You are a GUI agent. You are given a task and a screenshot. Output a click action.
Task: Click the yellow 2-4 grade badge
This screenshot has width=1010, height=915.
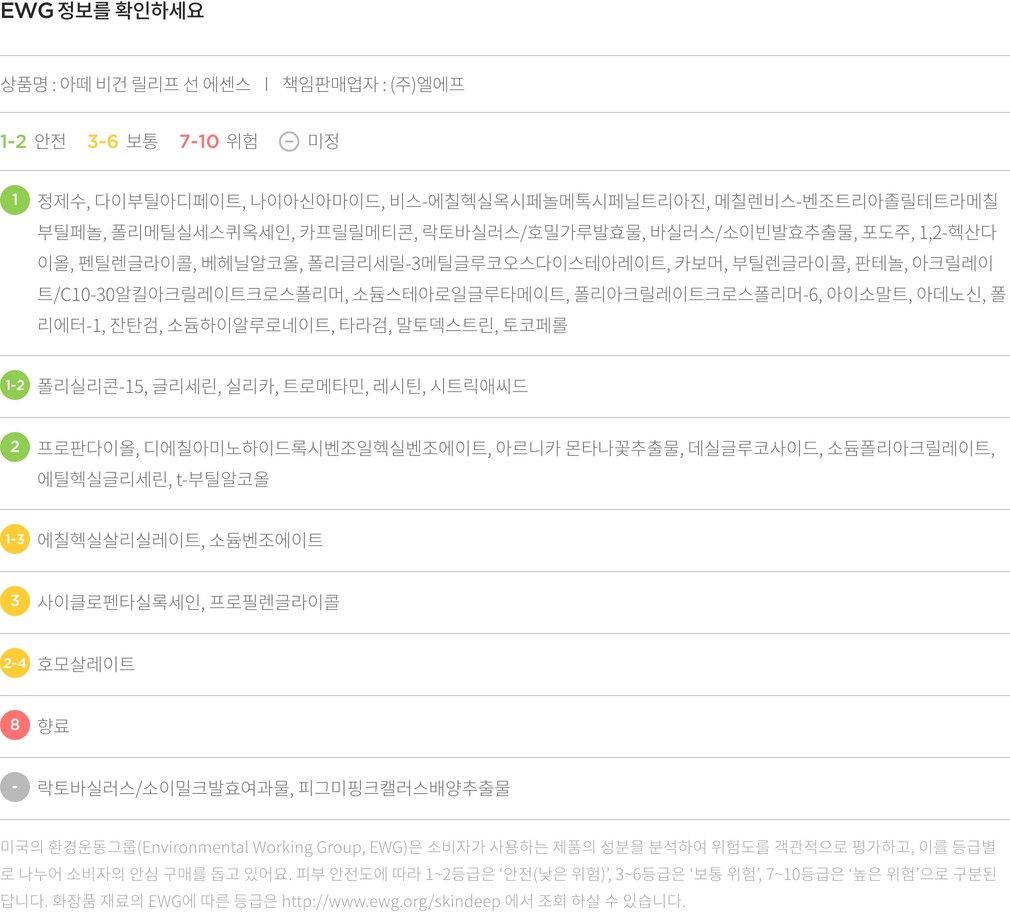(15, 664)
